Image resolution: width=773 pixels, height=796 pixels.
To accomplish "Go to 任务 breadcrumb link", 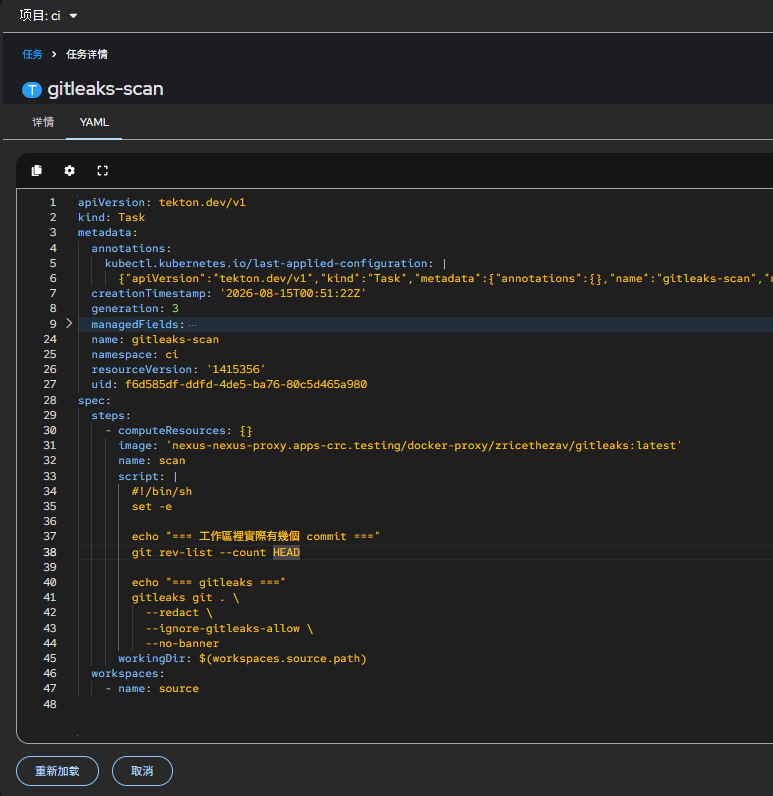I will click(x=32, y=54).
